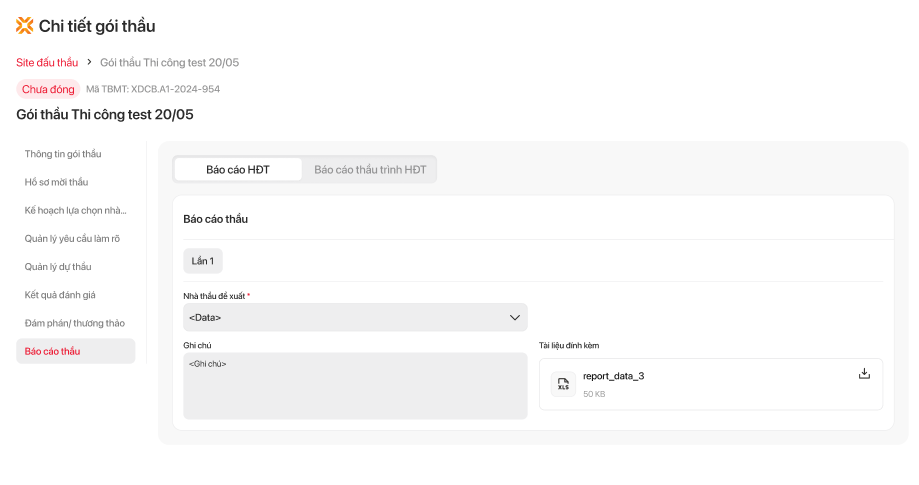Click the dropdown chevron arrow

515,317
